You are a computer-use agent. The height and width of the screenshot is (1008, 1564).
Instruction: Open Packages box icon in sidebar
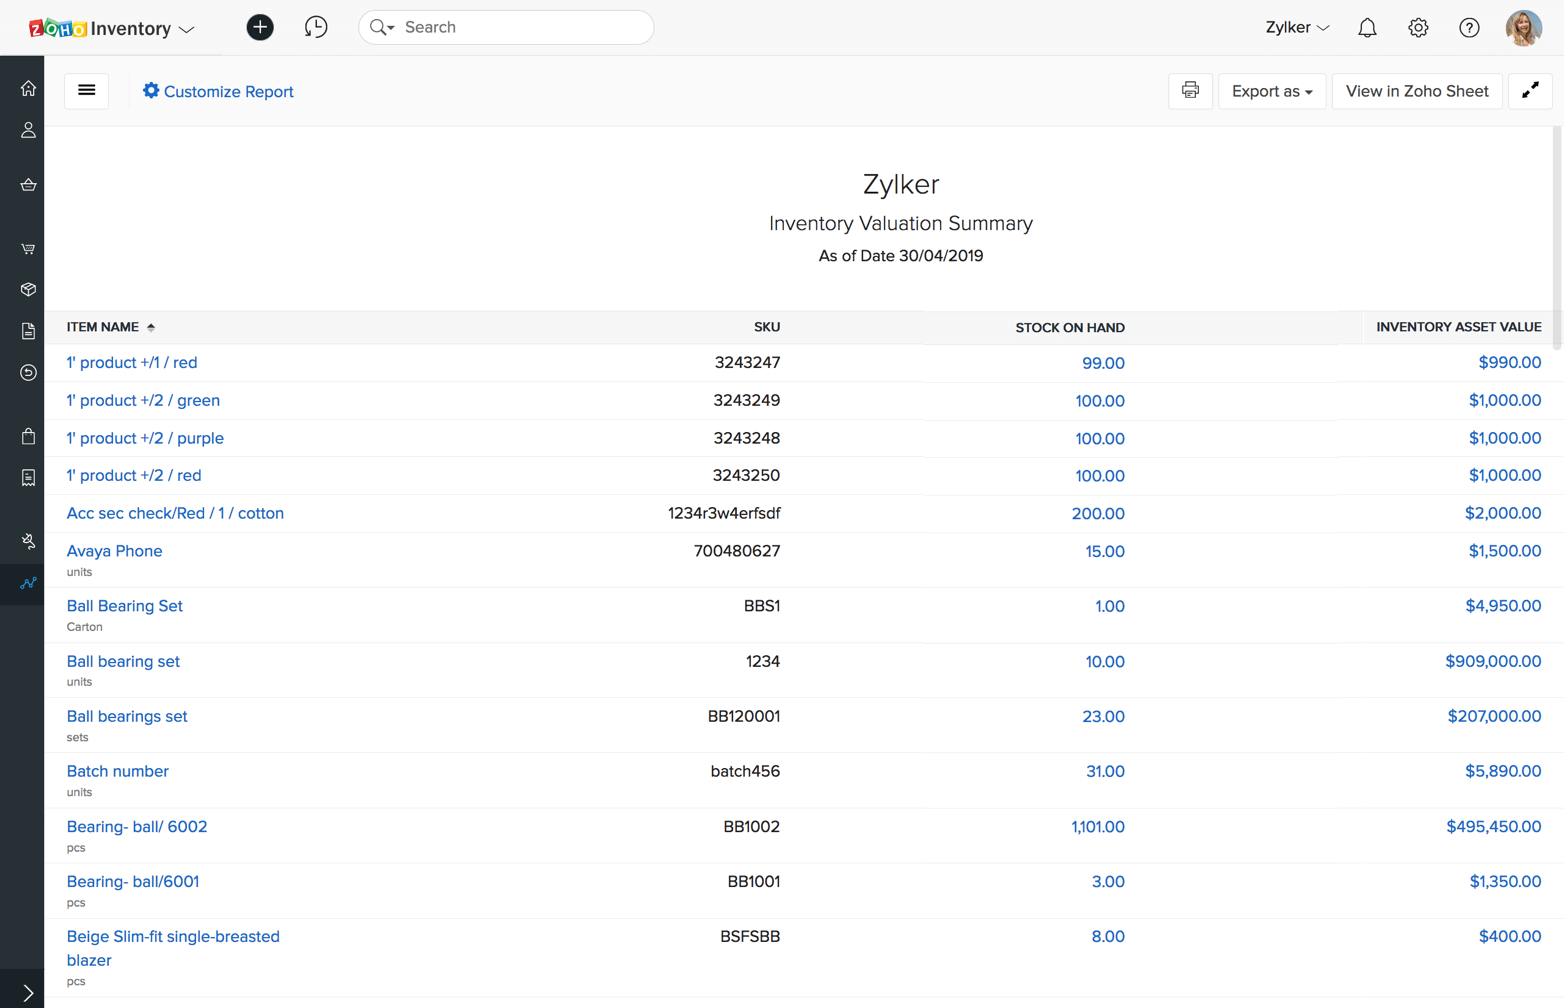[28, 289]
